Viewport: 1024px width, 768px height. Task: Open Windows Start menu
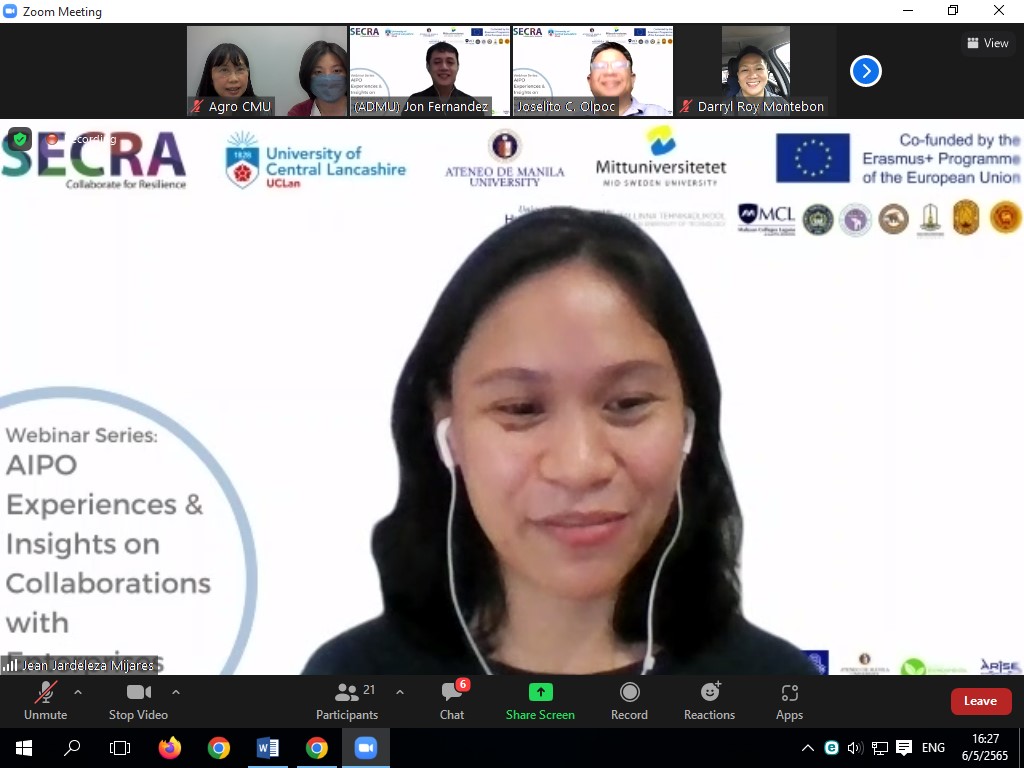pos(24,748)
